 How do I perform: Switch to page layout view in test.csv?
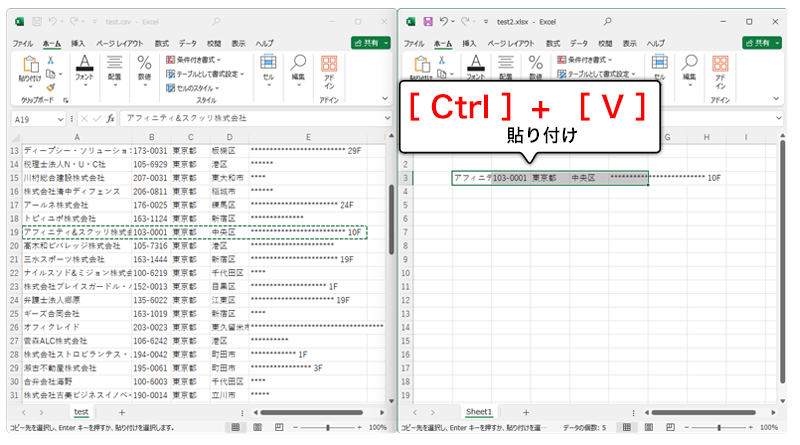click(255, 427)
